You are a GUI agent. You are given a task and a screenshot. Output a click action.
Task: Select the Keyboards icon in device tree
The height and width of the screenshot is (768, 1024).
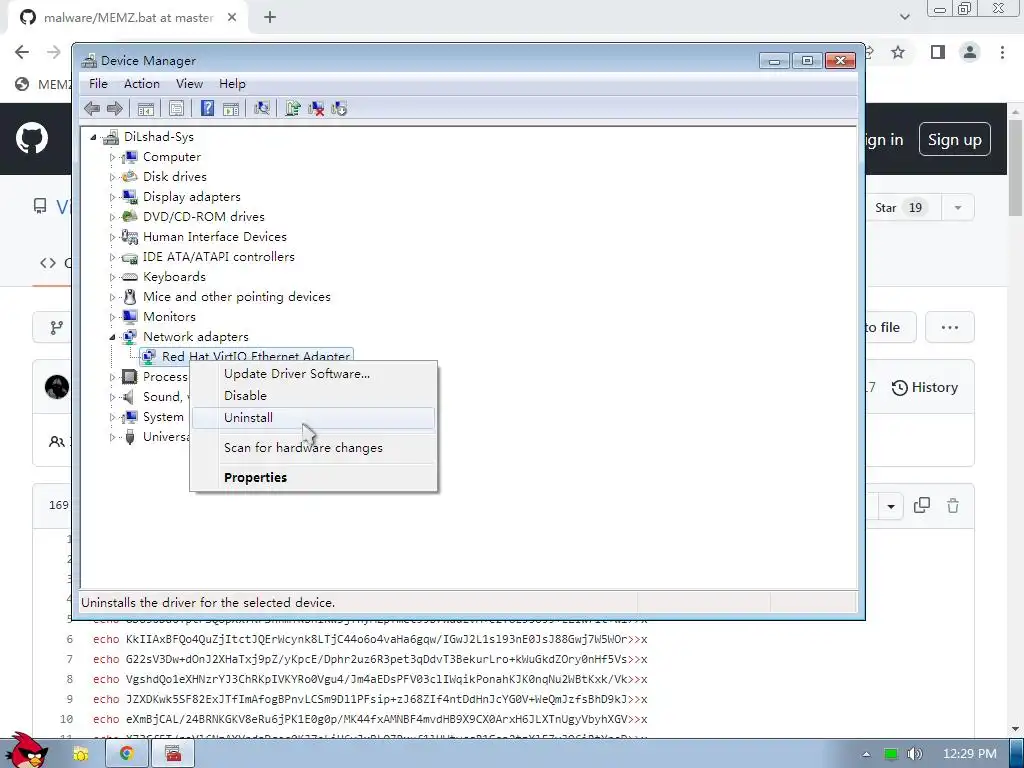(130, 277)
